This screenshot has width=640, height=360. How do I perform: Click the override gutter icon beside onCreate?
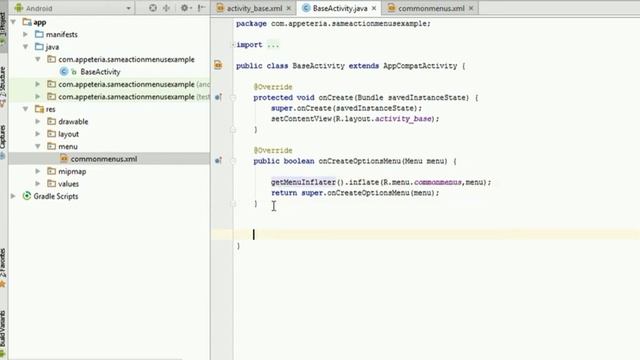click(218, 97)
